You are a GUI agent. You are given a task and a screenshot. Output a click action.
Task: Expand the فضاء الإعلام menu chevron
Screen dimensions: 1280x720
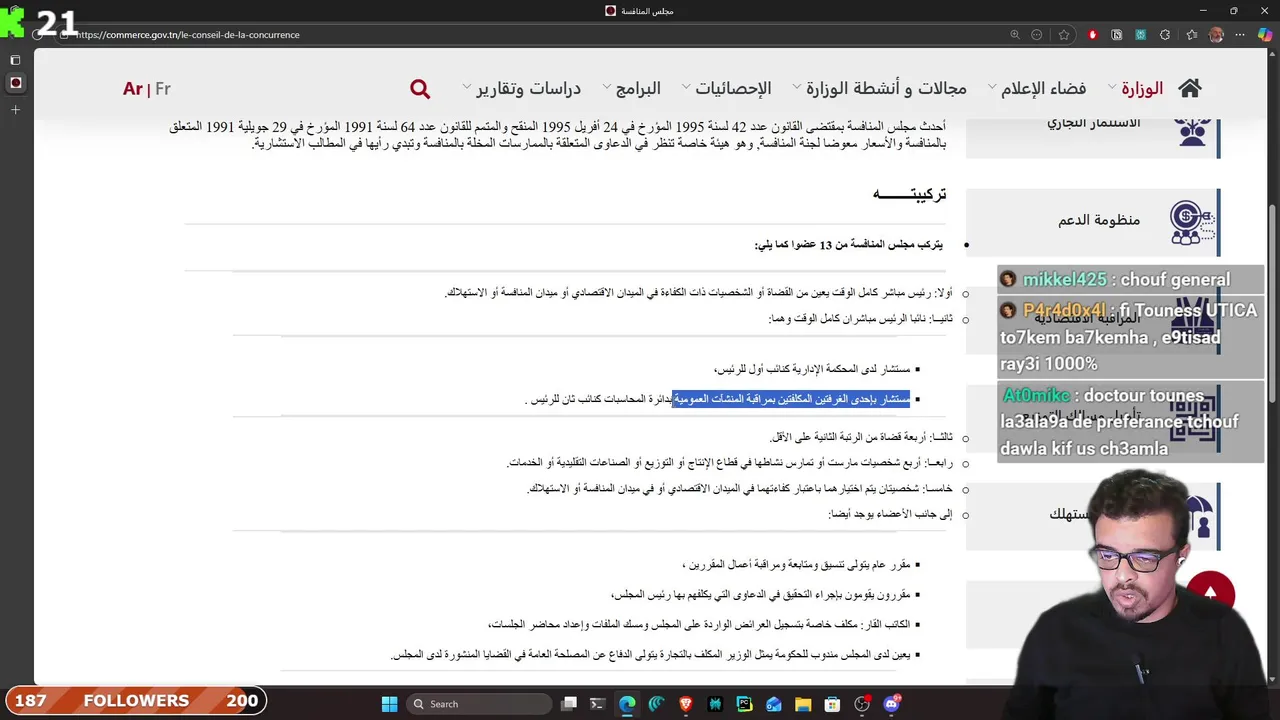point(992,87)
